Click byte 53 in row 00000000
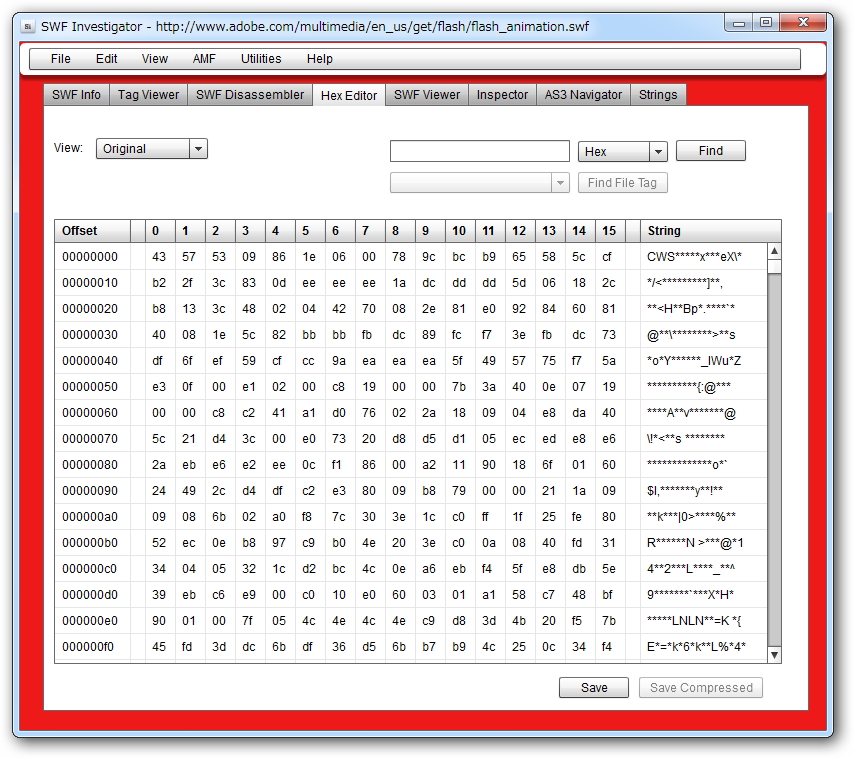Image resolution: width=854 pixels, height=758 pixels. pos(219,256)
